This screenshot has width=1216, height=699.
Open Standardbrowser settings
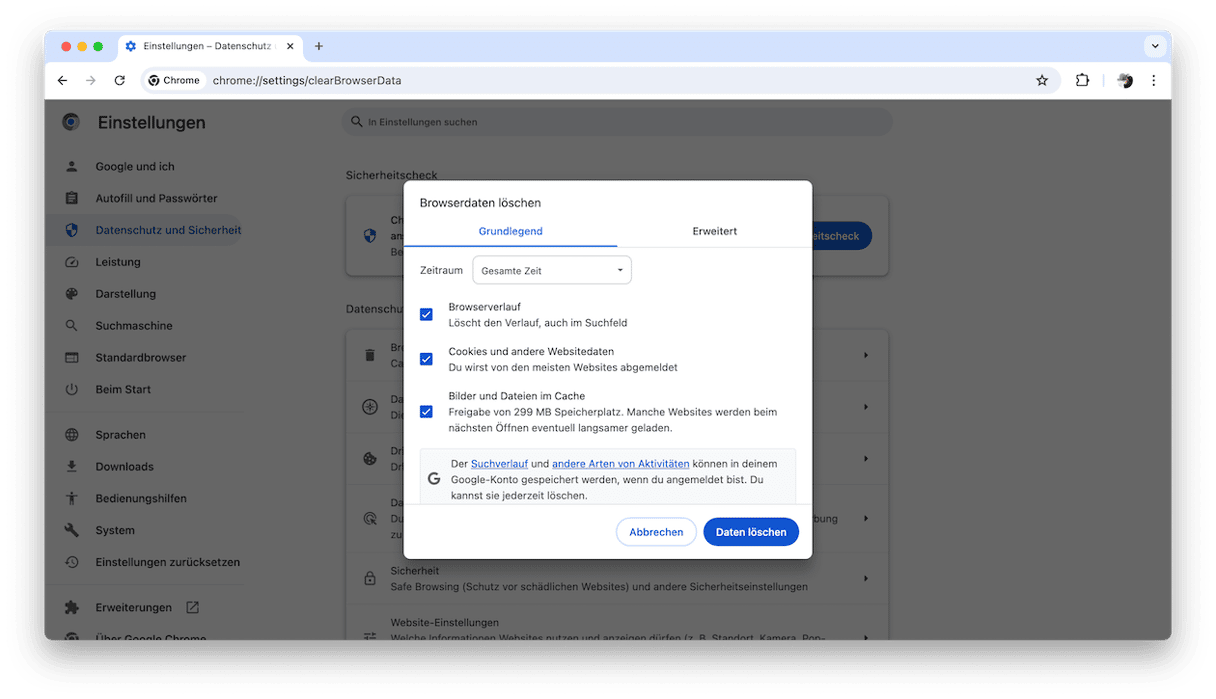coord(141,358)
